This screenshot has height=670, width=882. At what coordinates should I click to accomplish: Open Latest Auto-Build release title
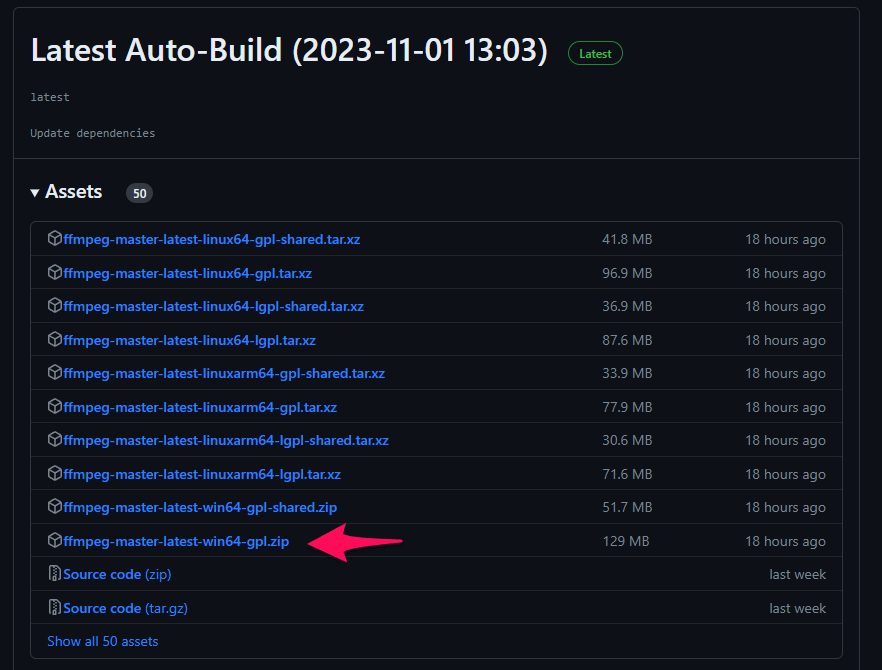pyautogui.click(x=289, y=50)
